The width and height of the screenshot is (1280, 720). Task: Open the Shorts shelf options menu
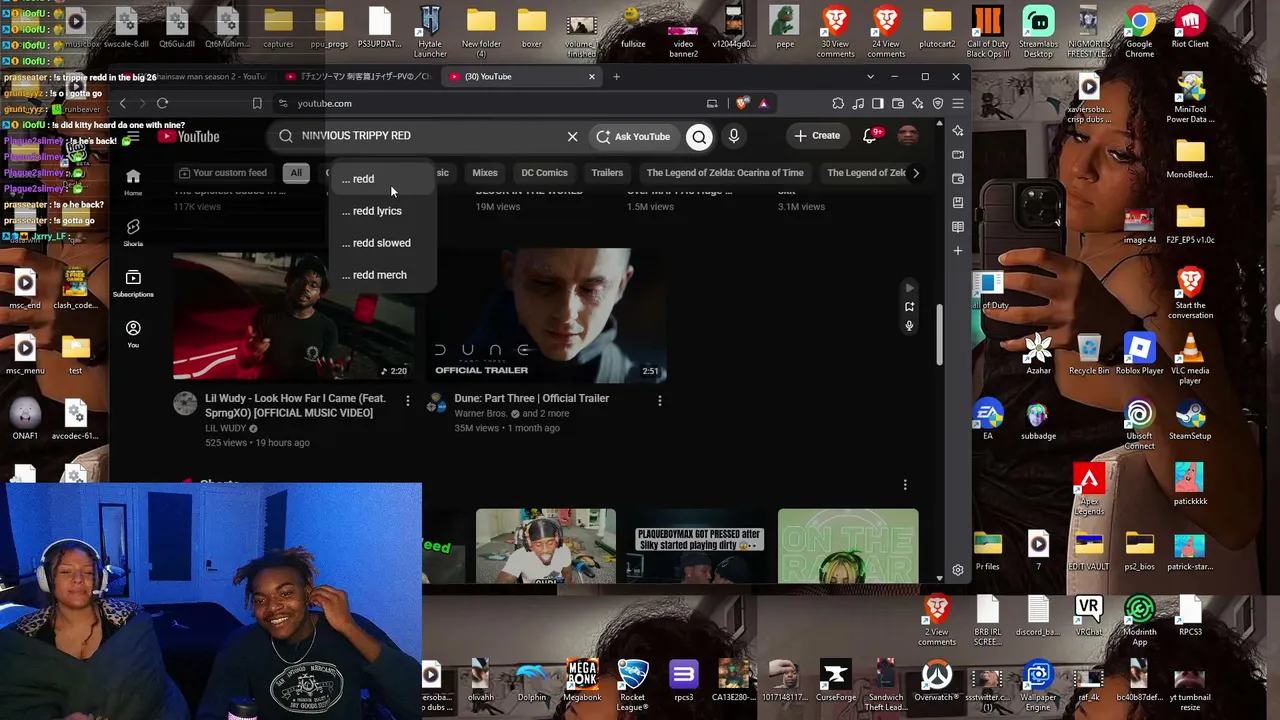905,485
